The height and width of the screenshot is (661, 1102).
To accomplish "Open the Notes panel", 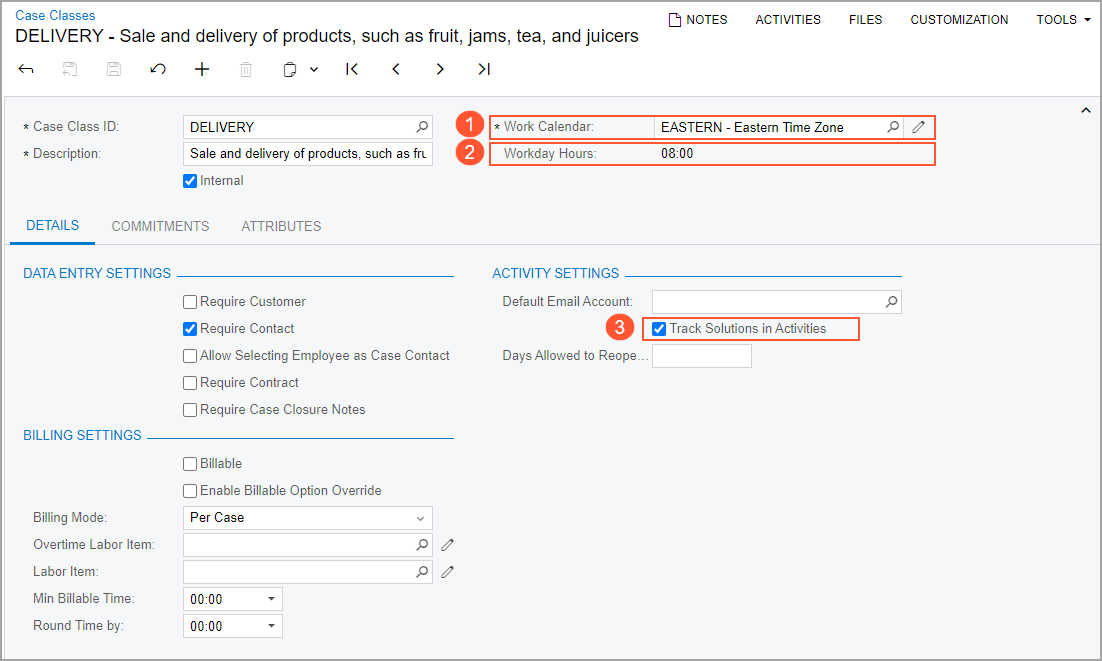I will 698,20.
